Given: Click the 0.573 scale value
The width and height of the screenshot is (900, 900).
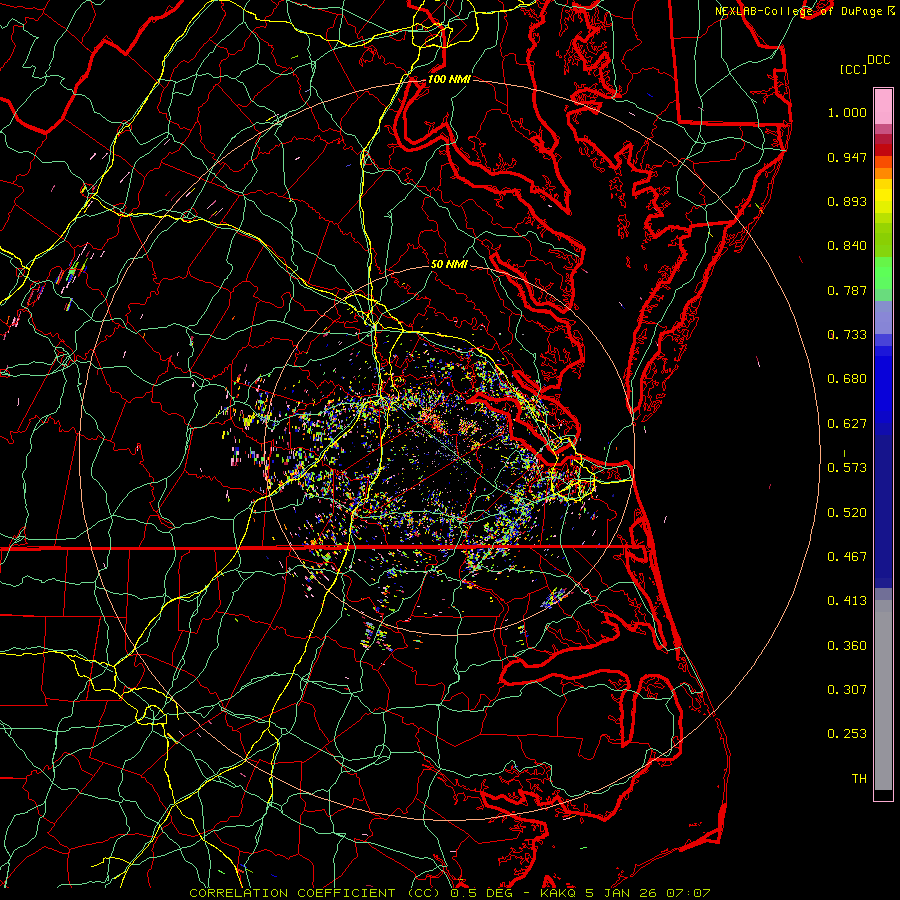Looking at the screenshot, I should [x=847, y=468].
